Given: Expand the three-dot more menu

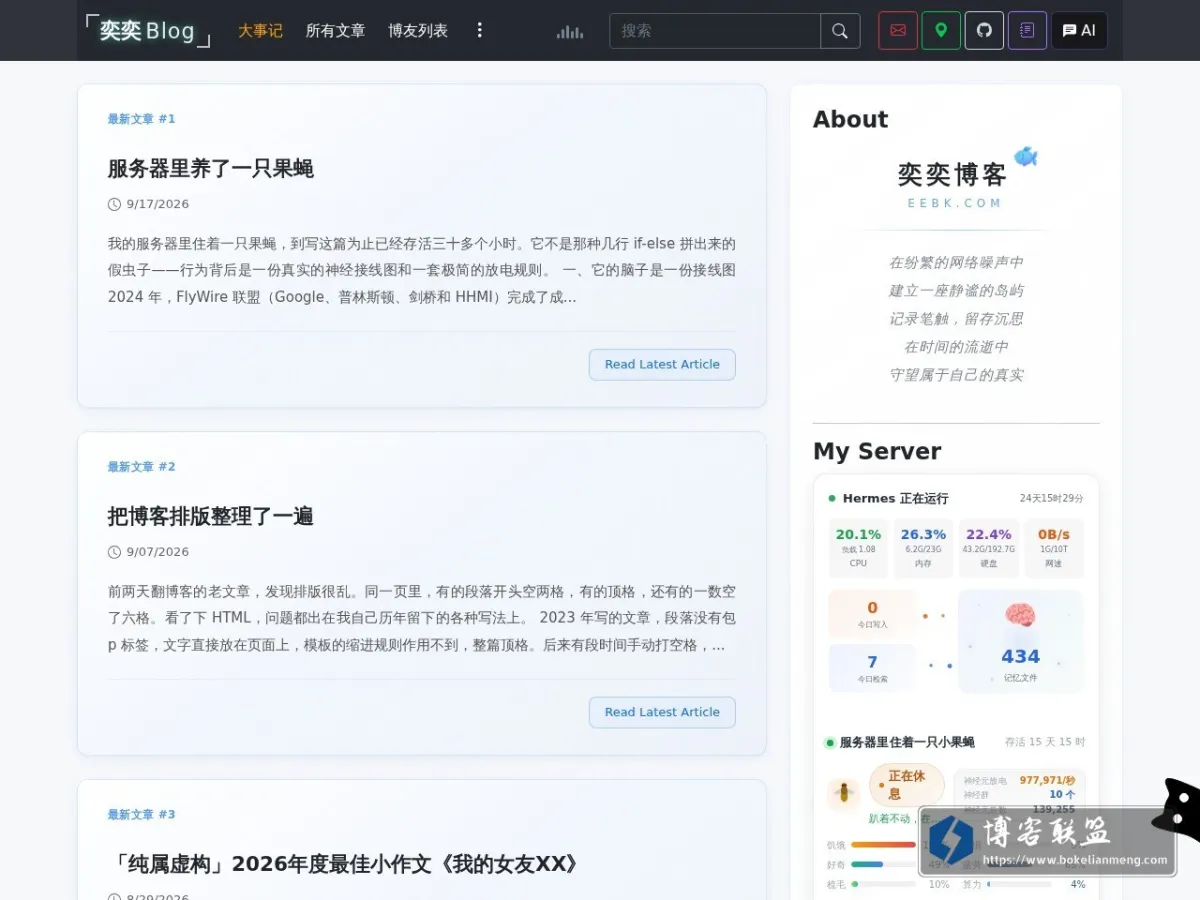Looking at the screenshot, I should [x=479, y=30].
